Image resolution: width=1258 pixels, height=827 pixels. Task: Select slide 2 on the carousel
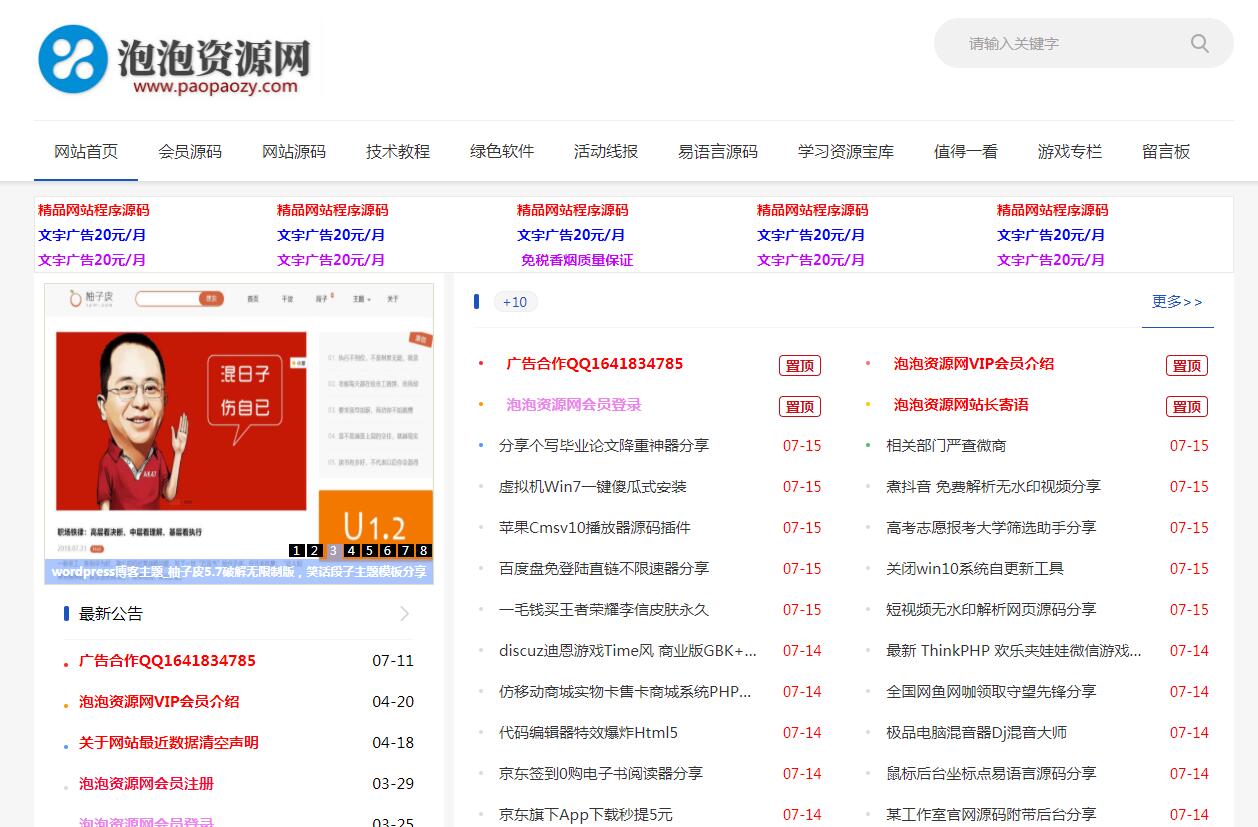pos(315,550)
